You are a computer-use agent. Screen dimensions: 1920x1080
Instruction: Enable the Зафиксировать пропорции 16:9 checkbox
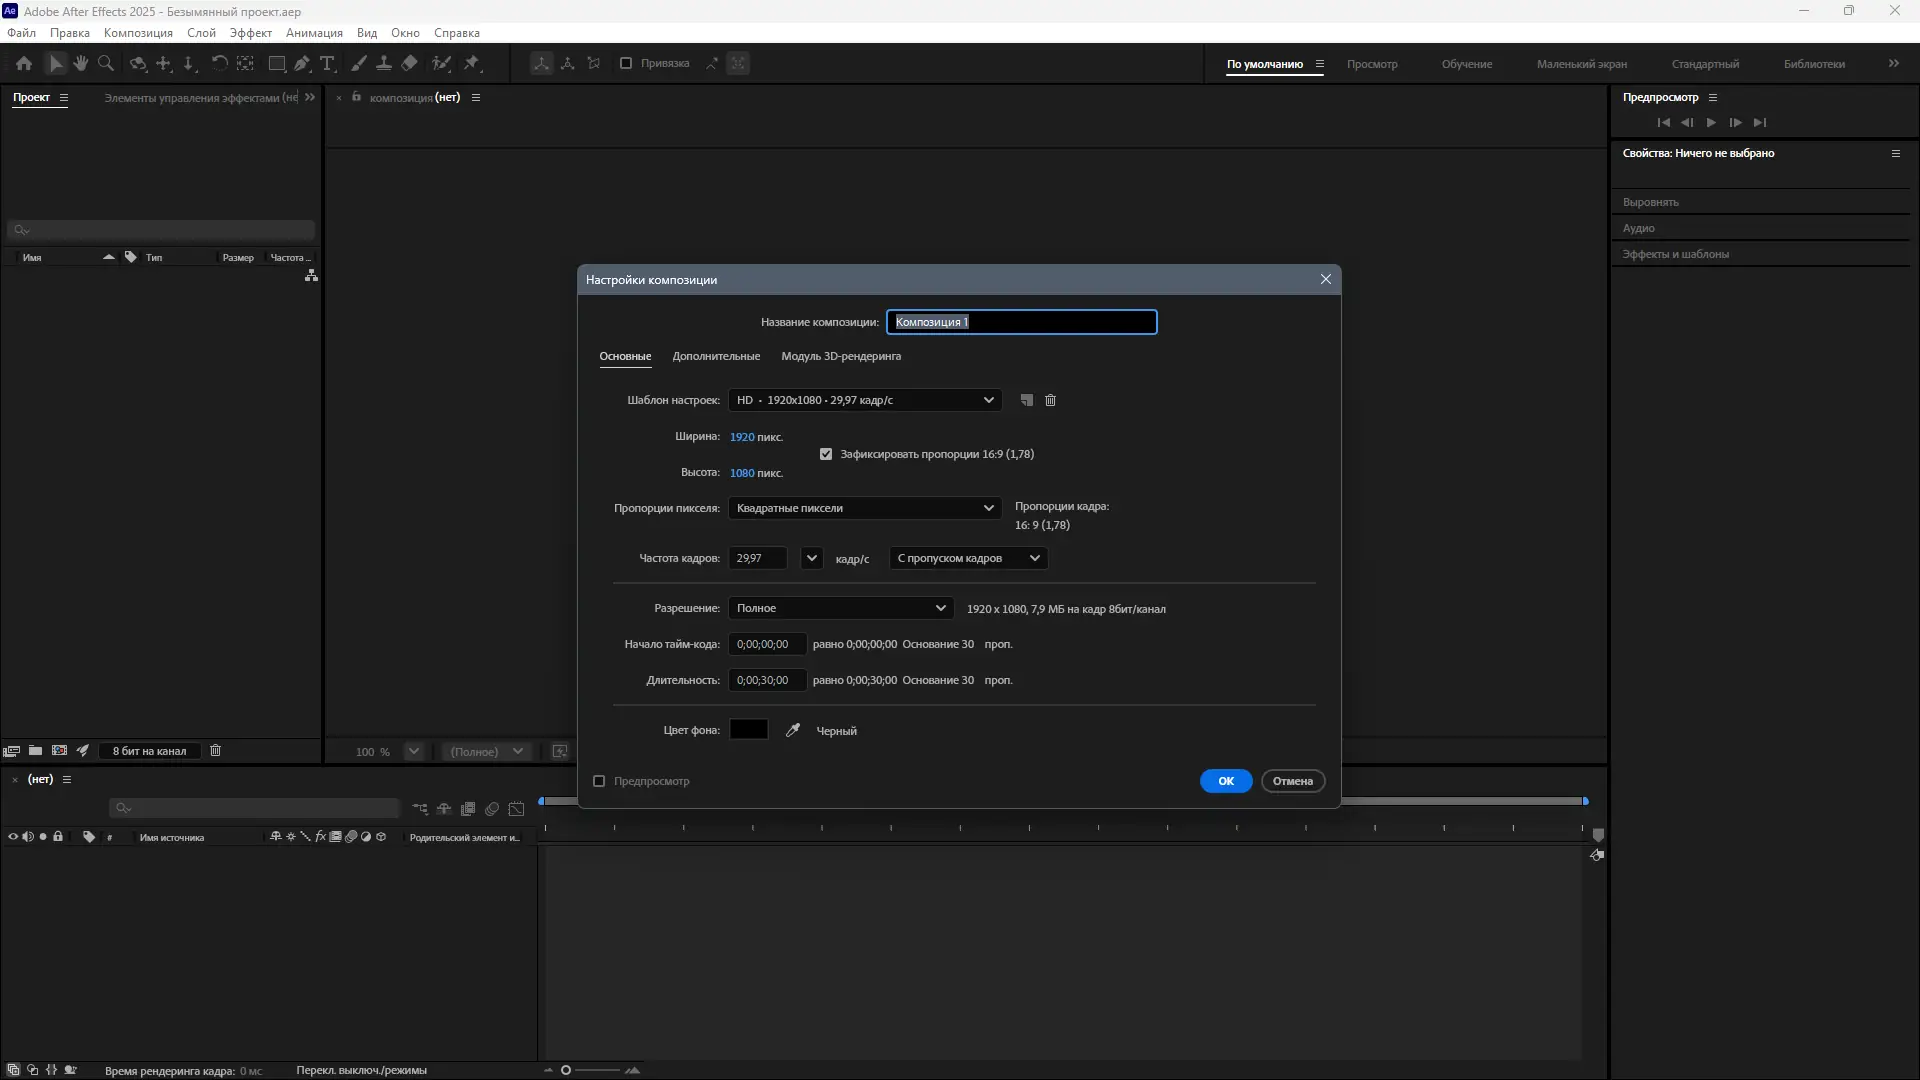pyautogui.click(x=826, y=454)
